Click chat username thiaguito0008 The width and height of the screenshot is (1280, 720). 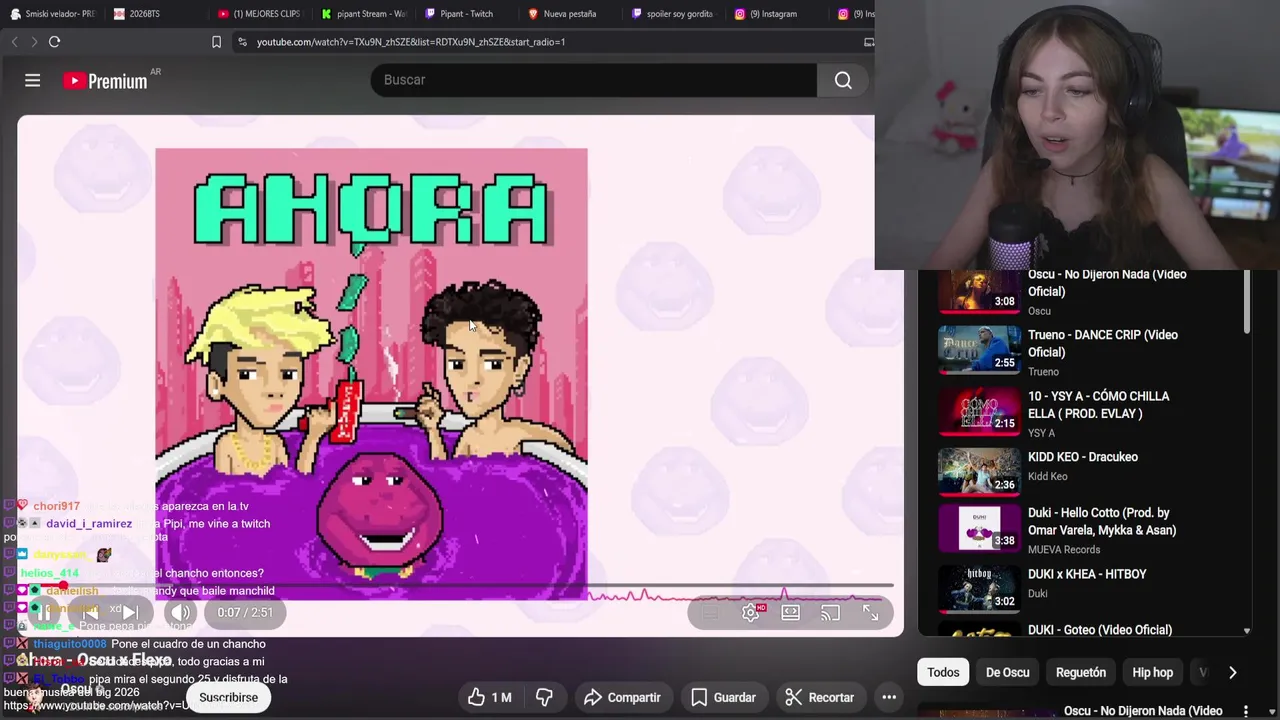pyautogui.click(x=69, y=644)
